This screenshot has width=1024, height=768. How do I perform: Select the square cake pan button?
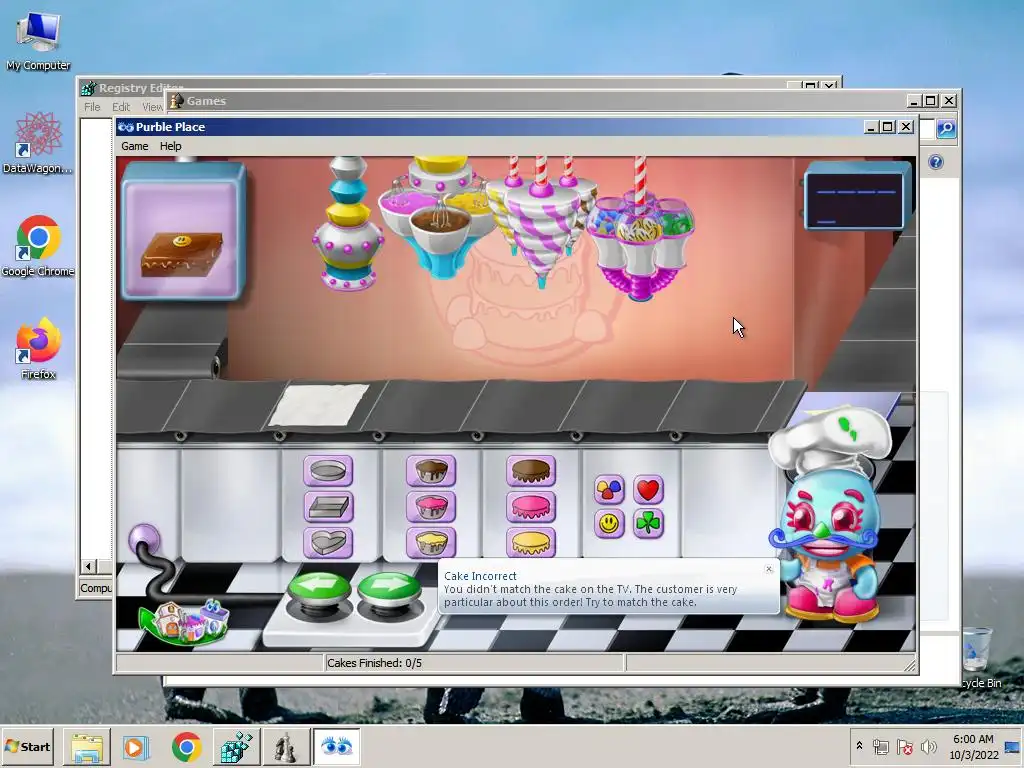click(328, 506)
